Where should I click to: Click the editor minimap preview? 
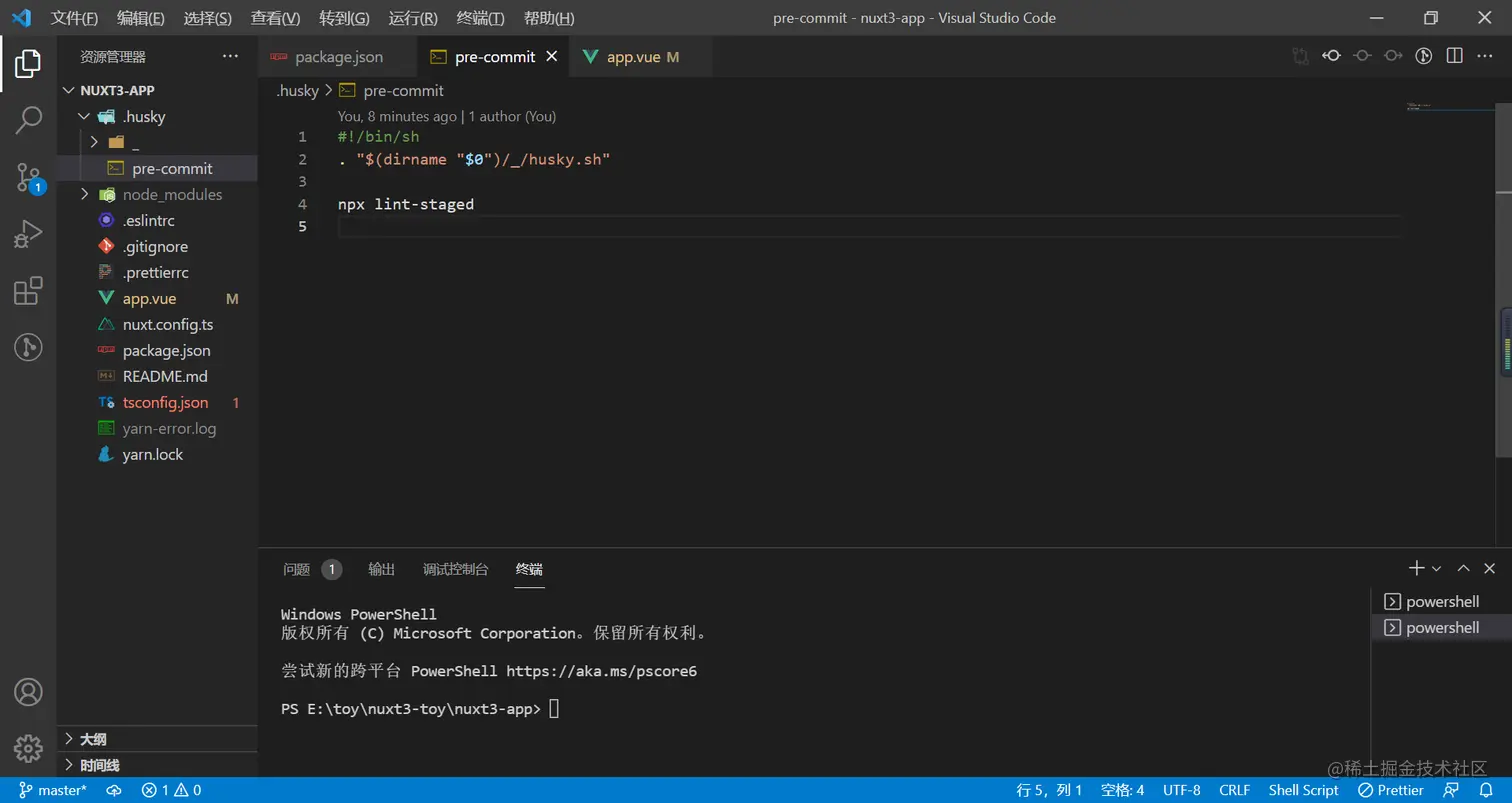tap(1450, 106)
